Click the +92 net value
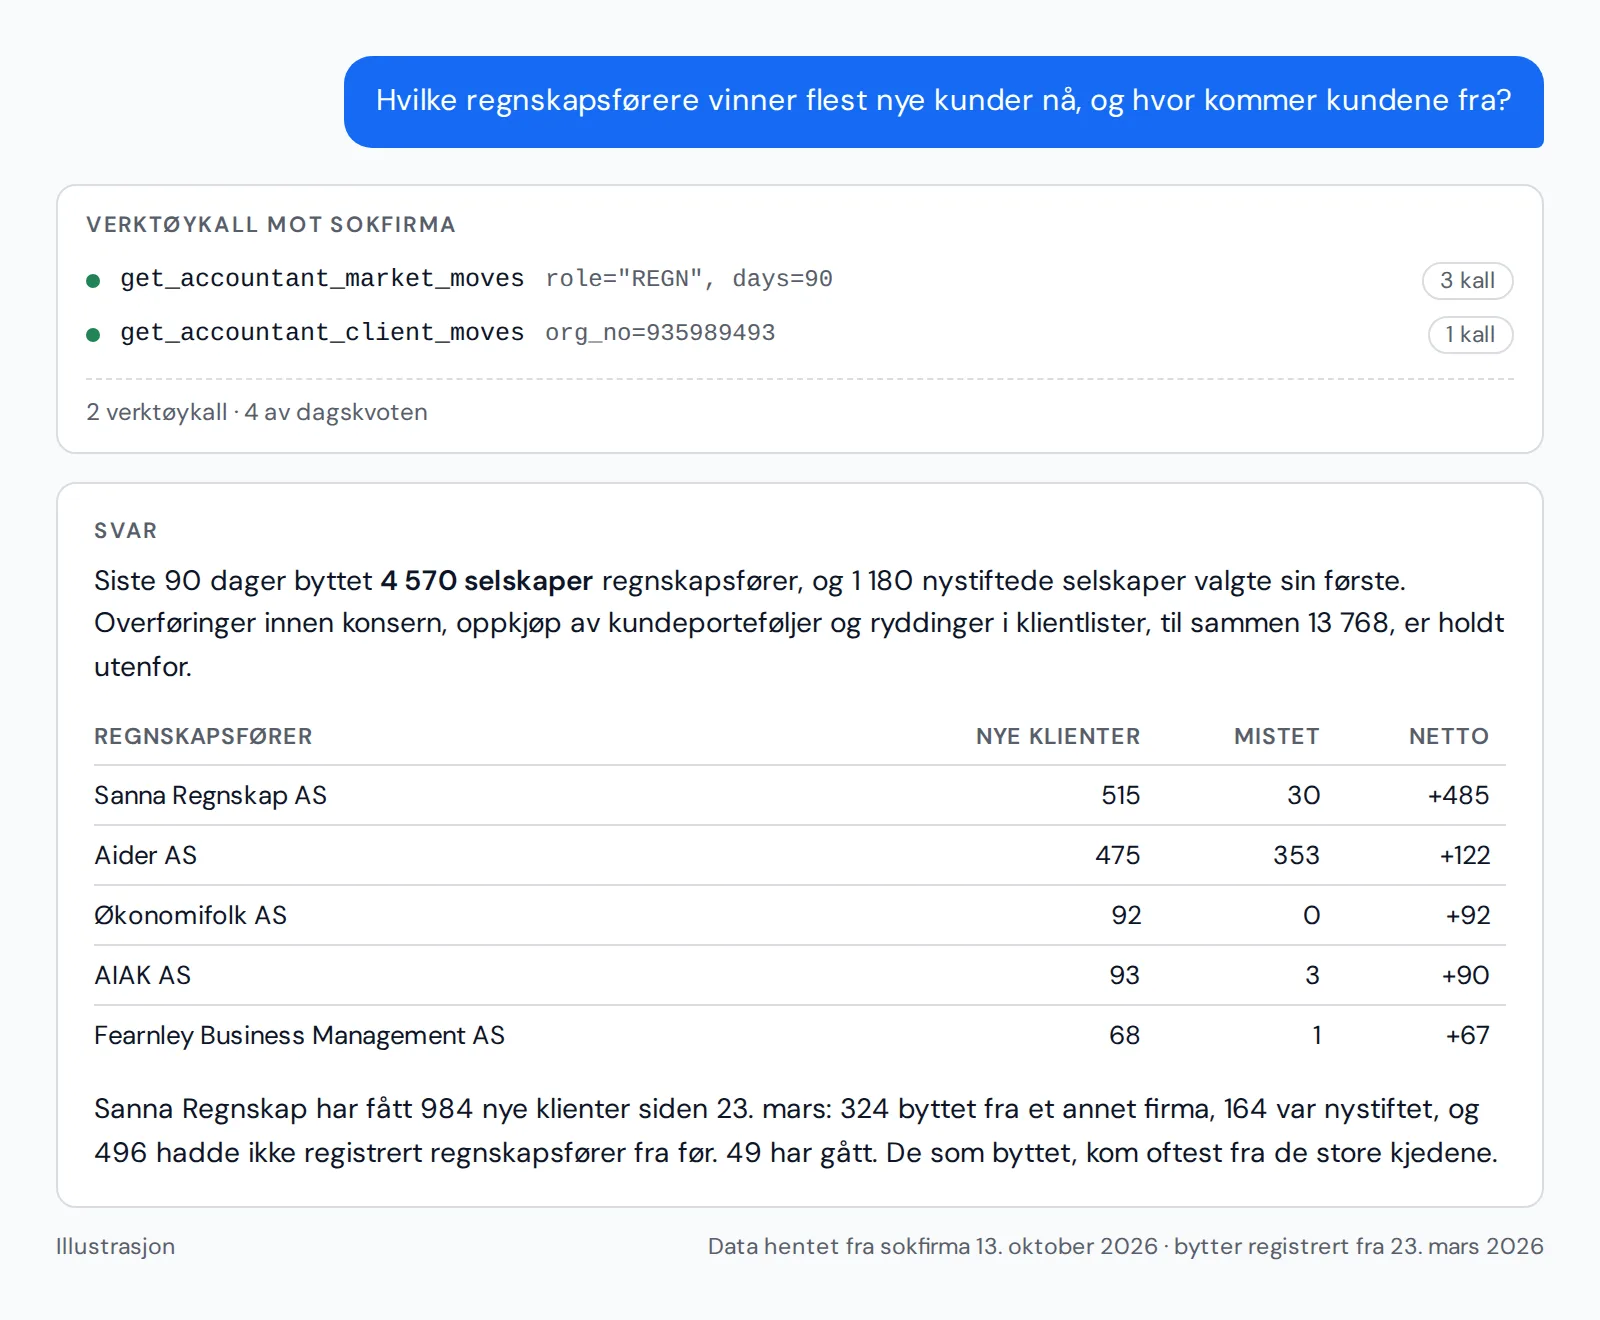Image resolution: width=1600 pixels, height=1320 pixels. coord(1468,916)
